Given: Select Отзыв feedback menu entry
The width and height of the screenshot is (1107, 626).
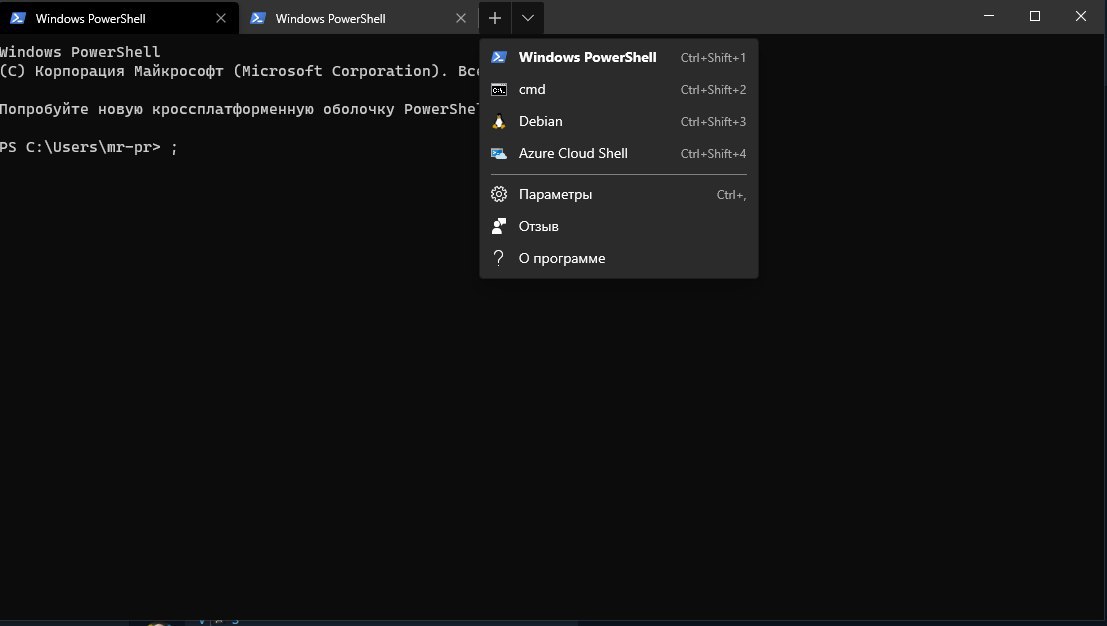Looking at the screenshot, I should click(x=618, y=227).
